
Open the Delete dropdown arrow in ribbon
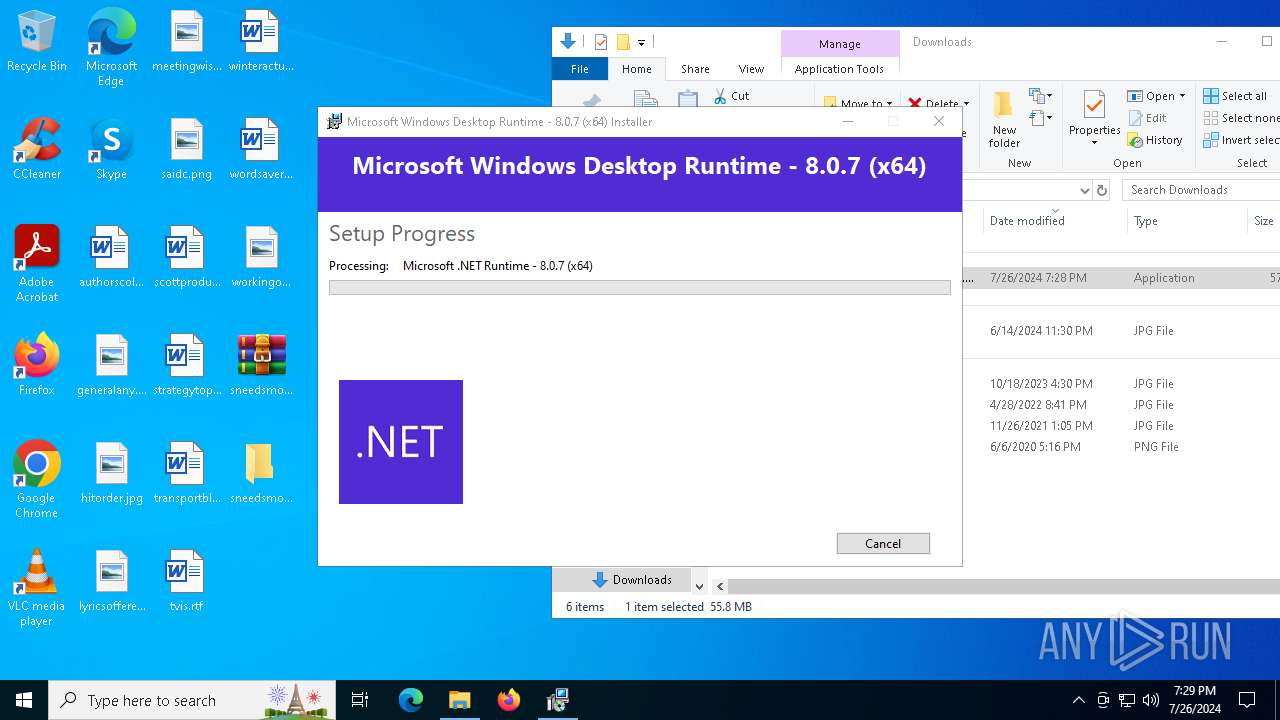tap(966, 104)
